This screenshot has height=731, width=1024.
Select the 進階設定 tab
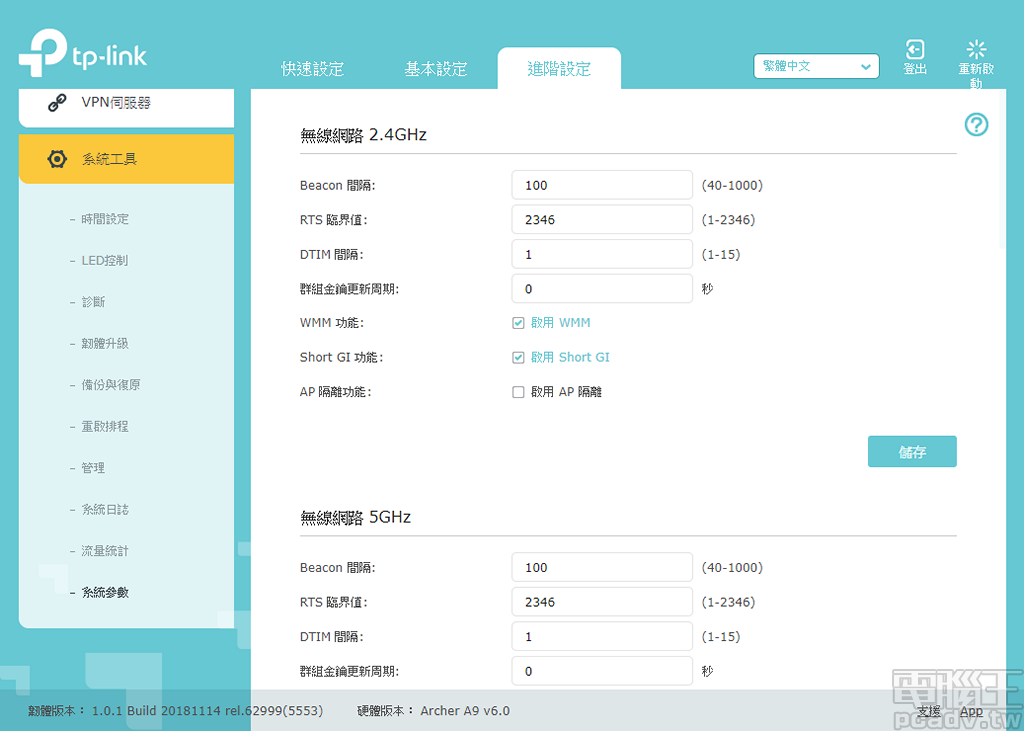pyautogui.click(x=559, y=69)
